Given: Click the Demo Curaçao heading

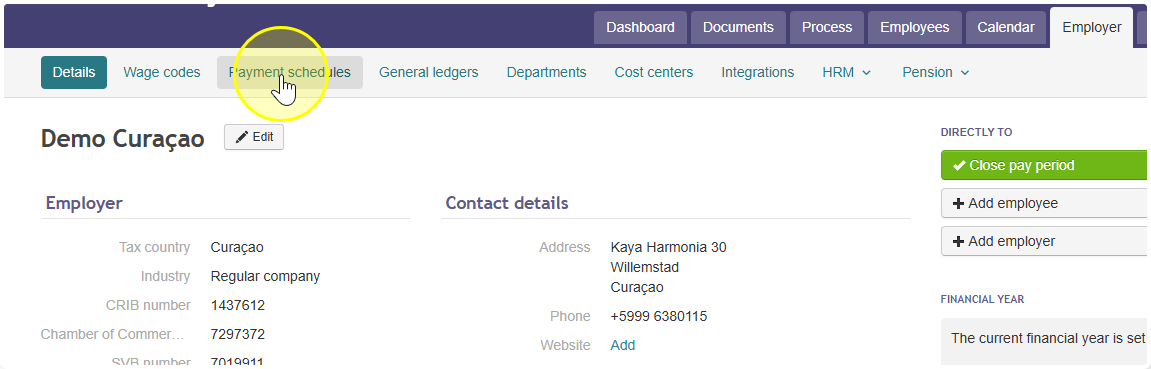Looking at the screenshot, I should coord(123,138).
